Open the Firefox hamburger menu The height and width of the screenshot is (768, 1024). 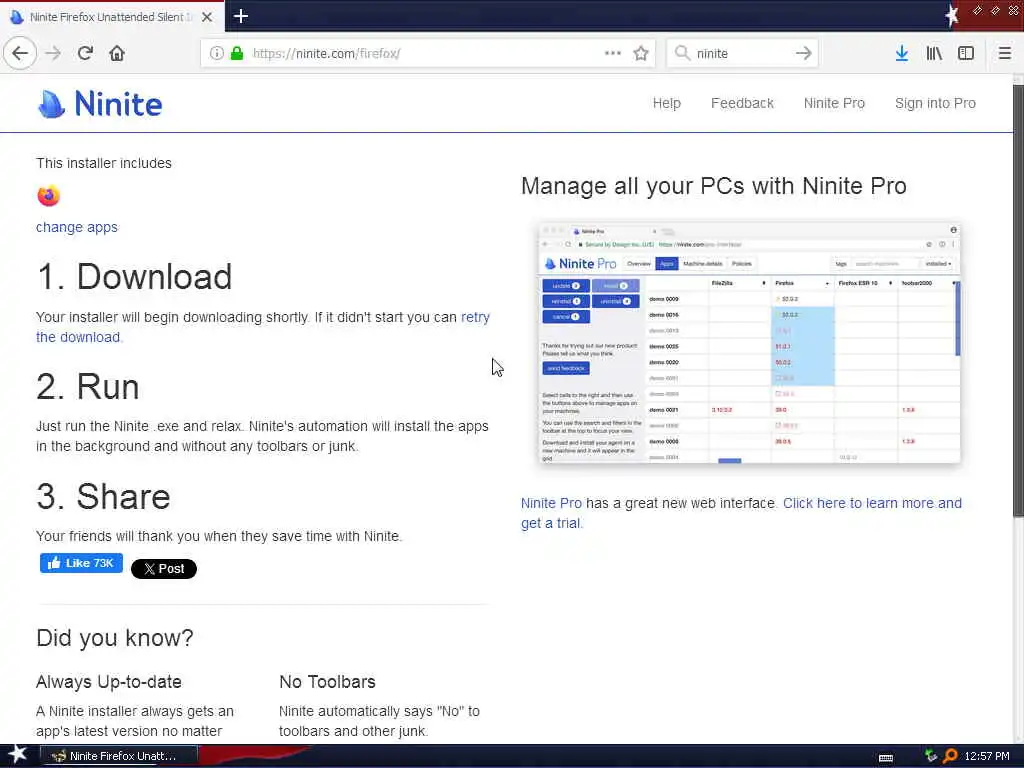click(x=1004, y=53)
